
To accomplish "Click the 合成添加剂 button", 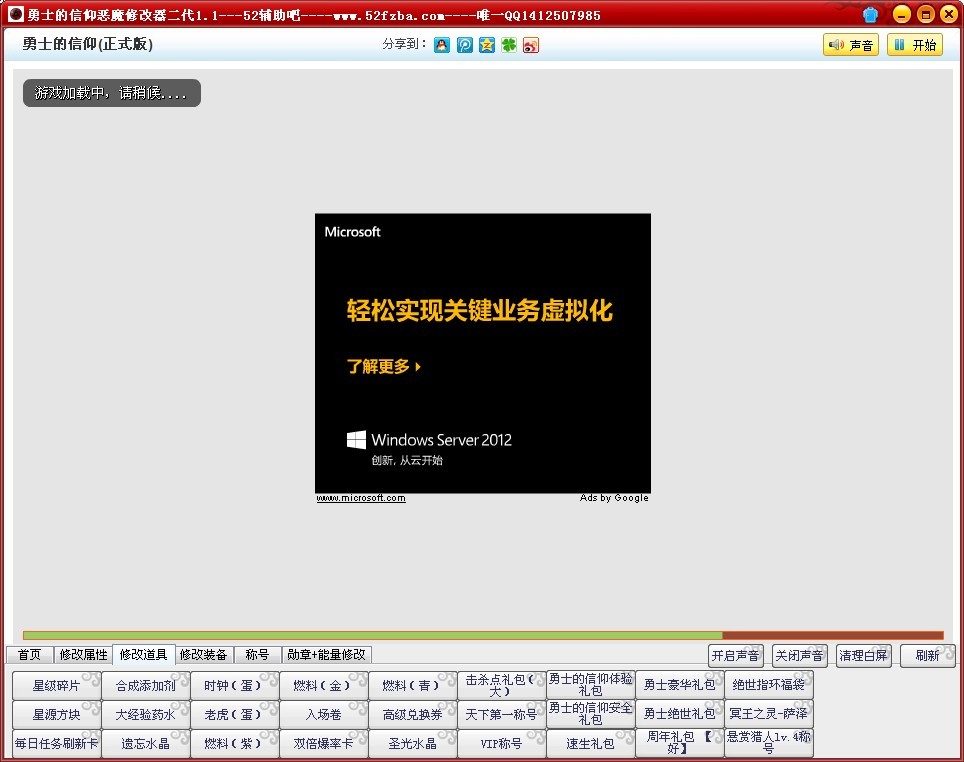I will (146, 685).
